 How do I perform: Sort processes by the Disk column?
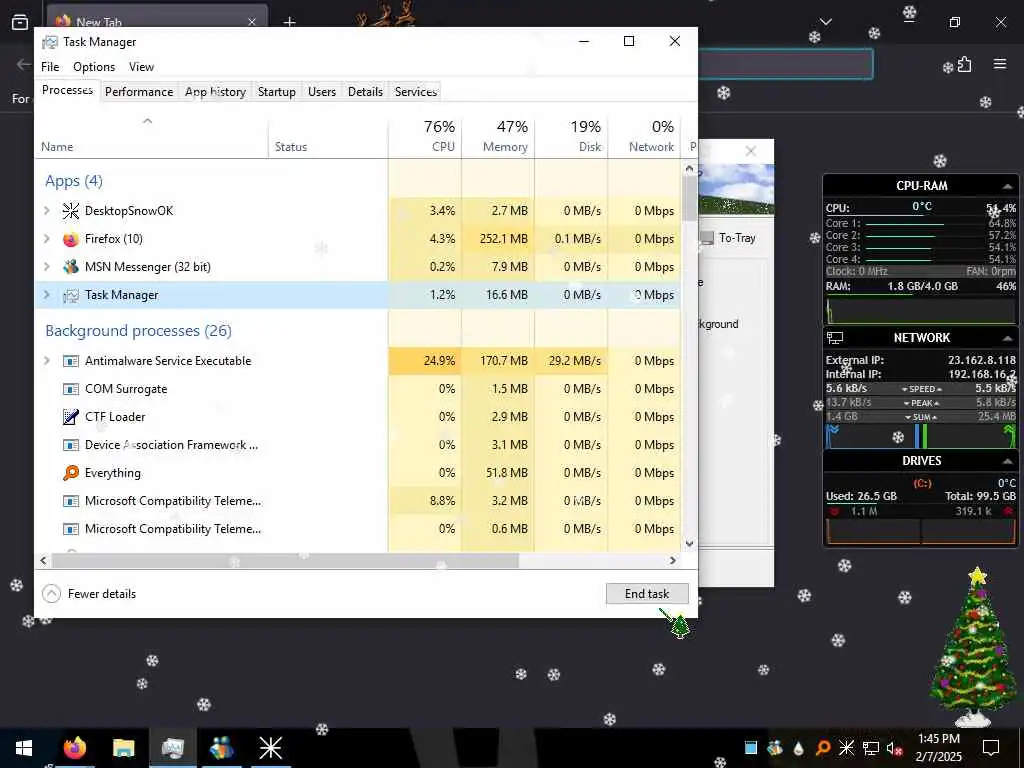coord(571,136)
